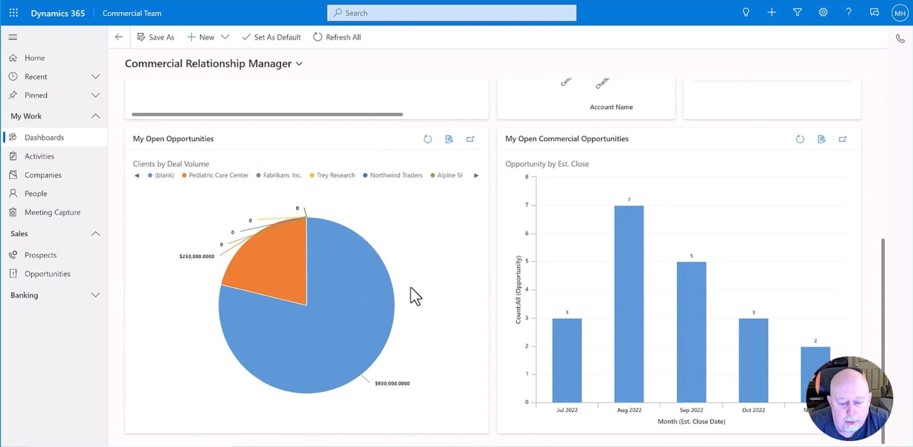Click the Aug 2022 bar
Viewport: 913px width, 447px height.
(629, 304)
